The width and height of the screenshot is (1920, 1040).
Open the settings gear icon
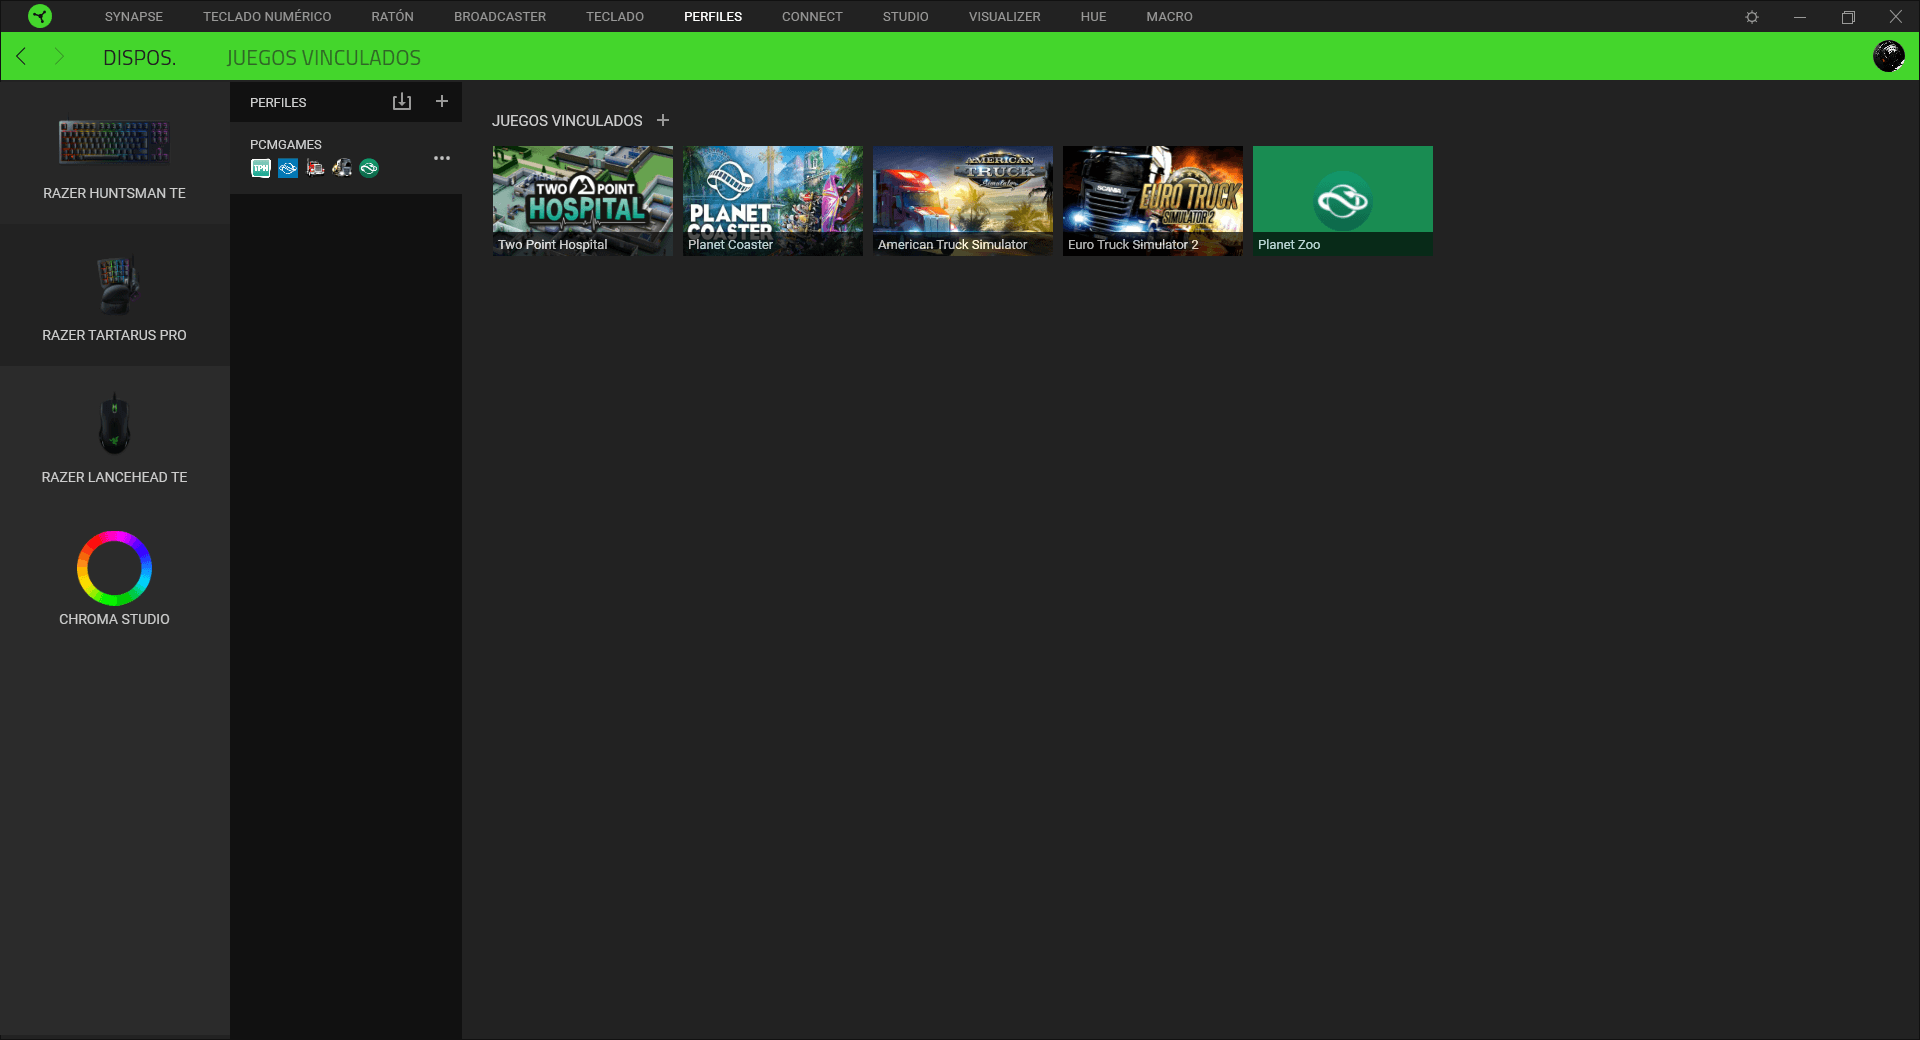tap(1752, 17)
